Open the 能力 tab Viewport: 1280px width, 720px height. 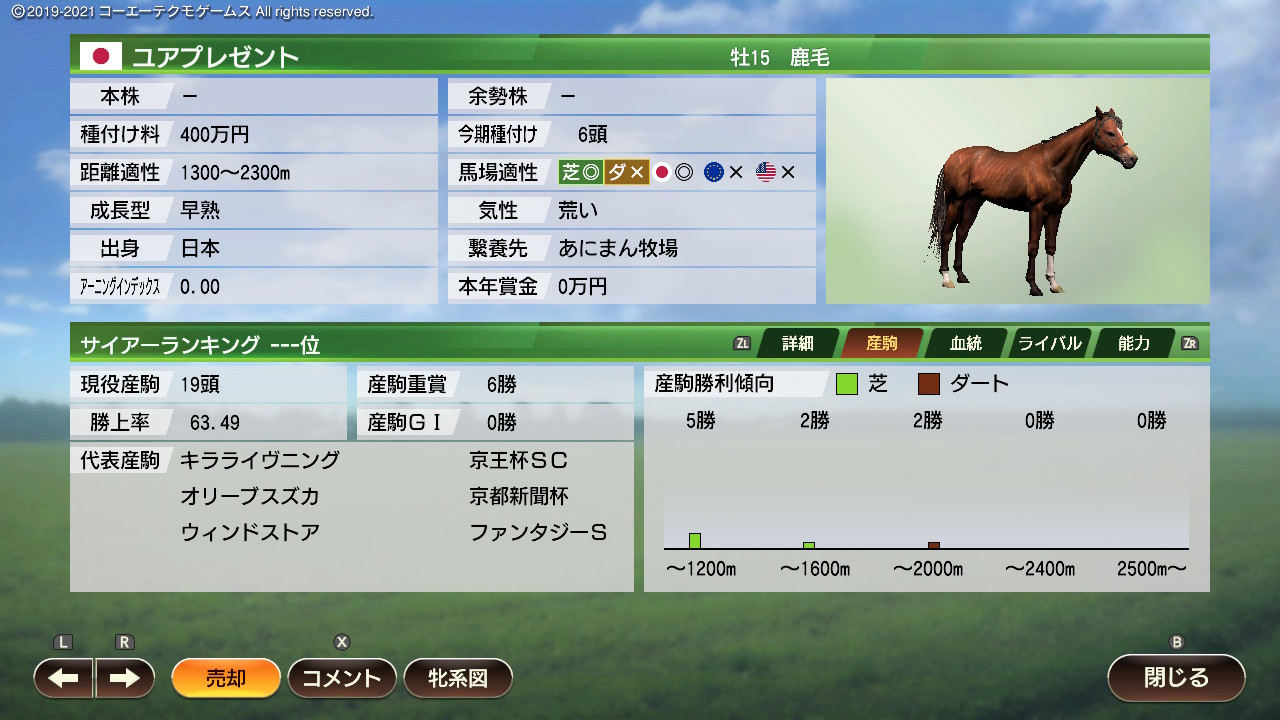[x=1134, y=343]
